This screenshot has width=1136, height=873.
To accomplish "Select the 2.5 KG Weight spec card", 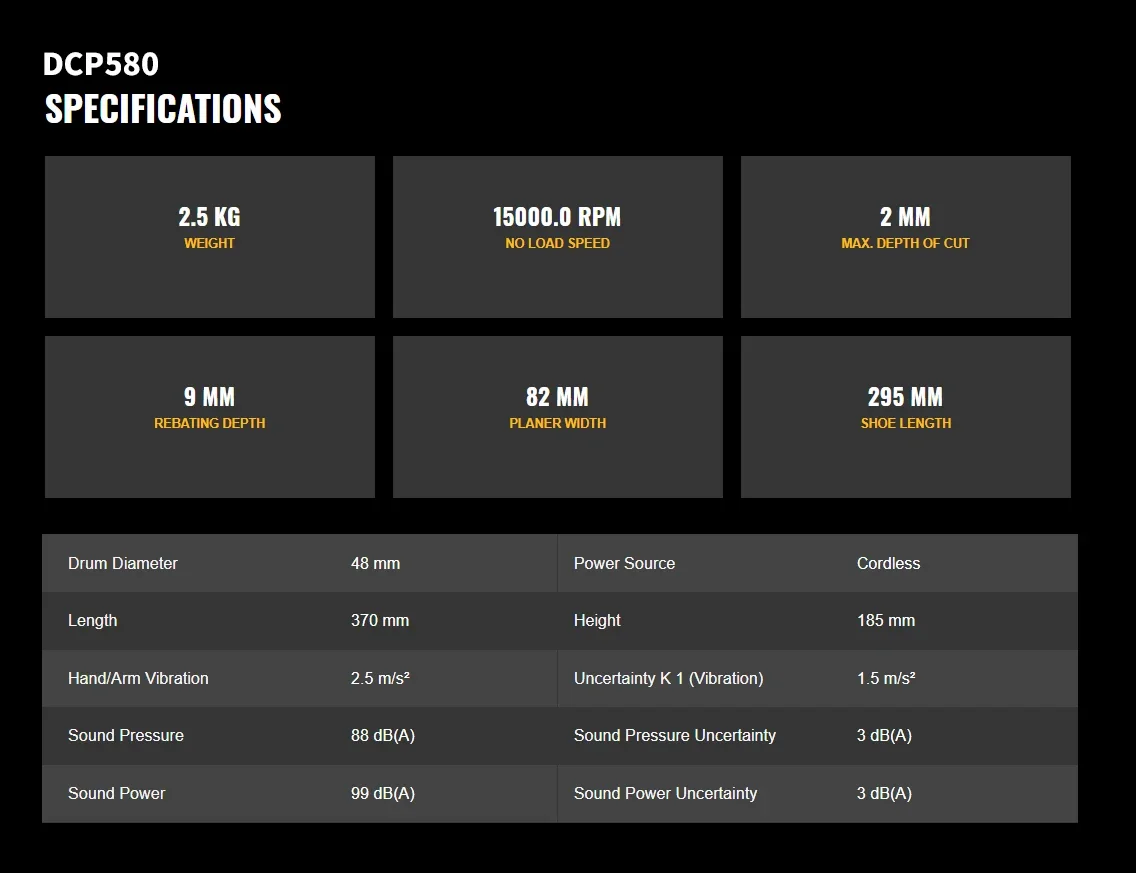I will click(210, 237).
